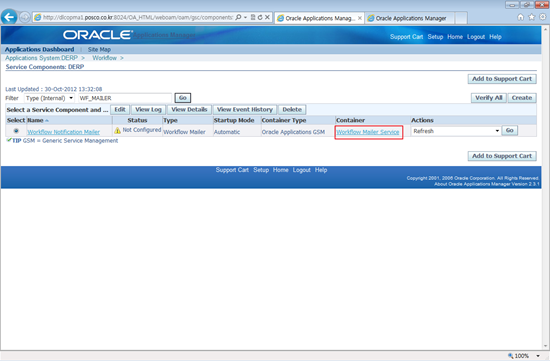The width and height of the screenshot is (550, 361).
Task: Click Home in the top header
Action: (x=455, y=37)
